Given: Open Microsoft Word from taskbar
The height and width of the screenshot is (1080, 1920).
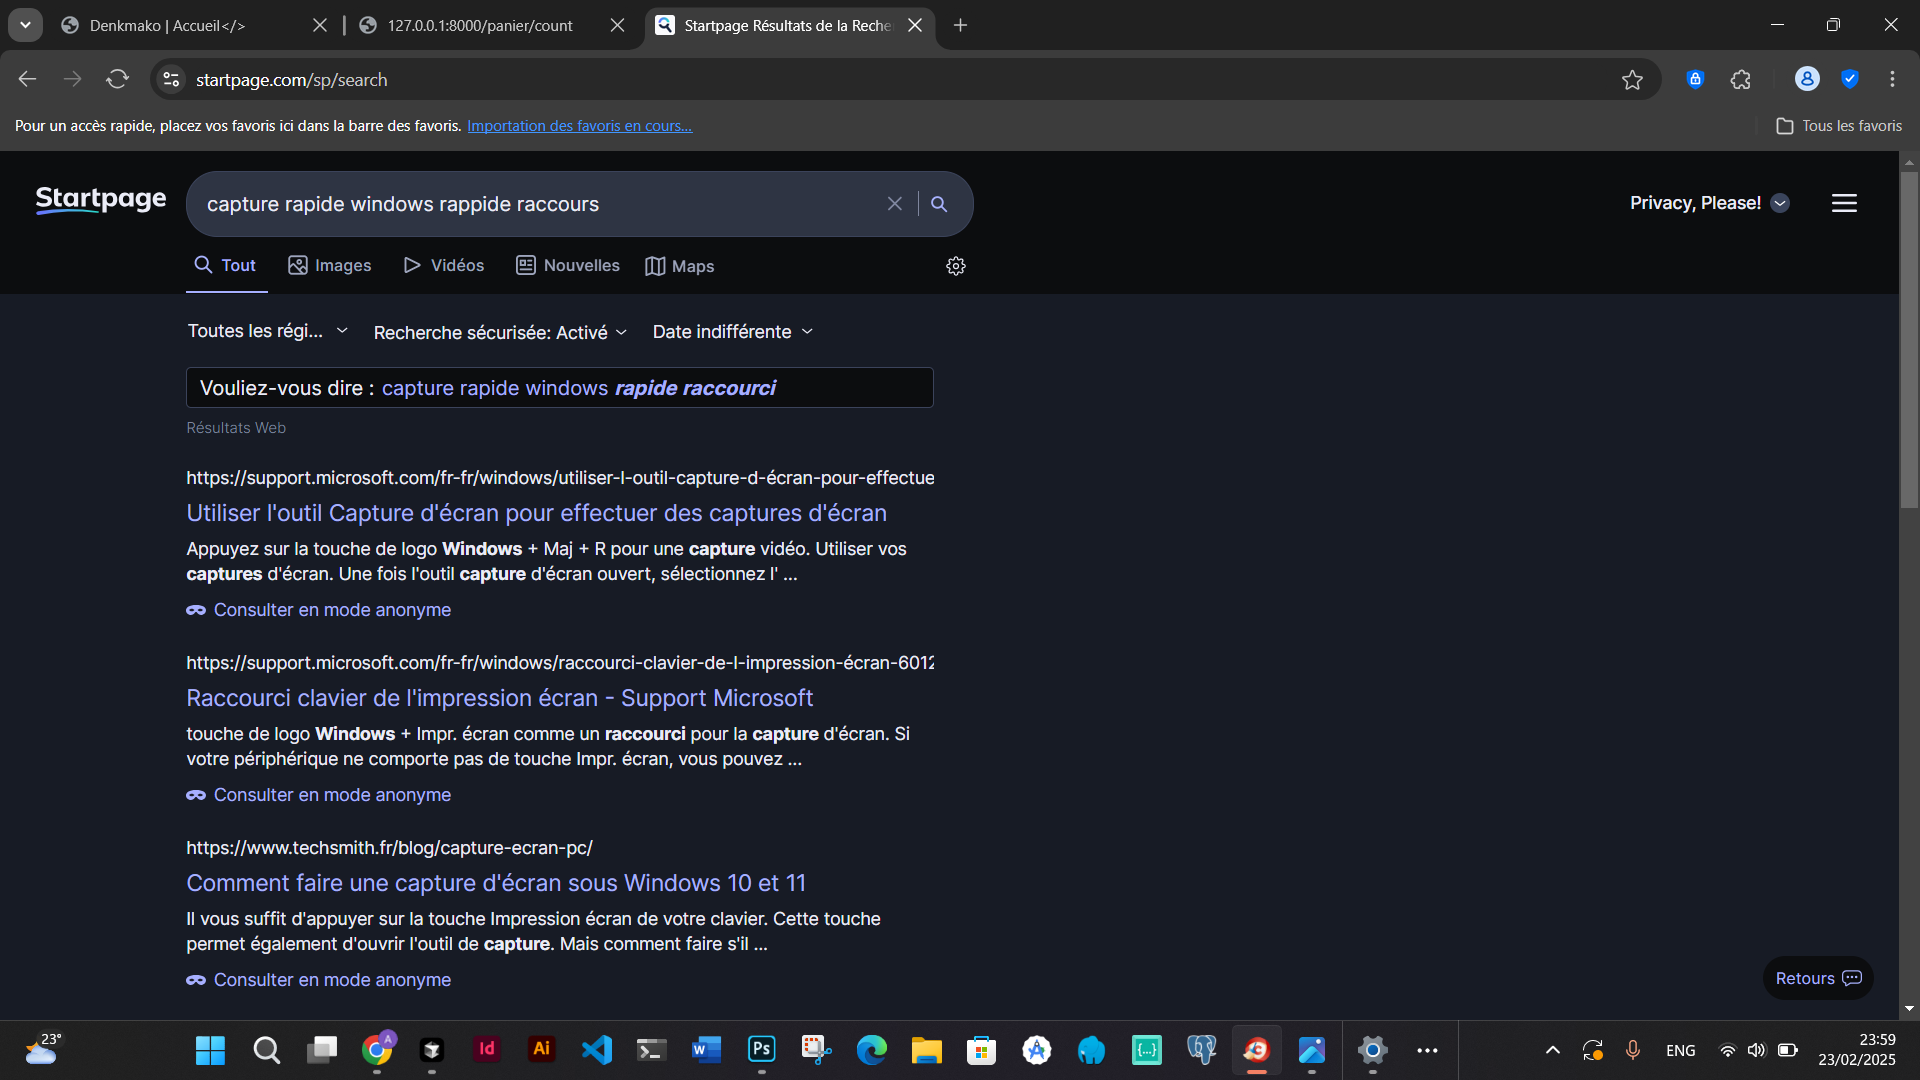Looking at the screenshot, I should [x=706, y=1050].
